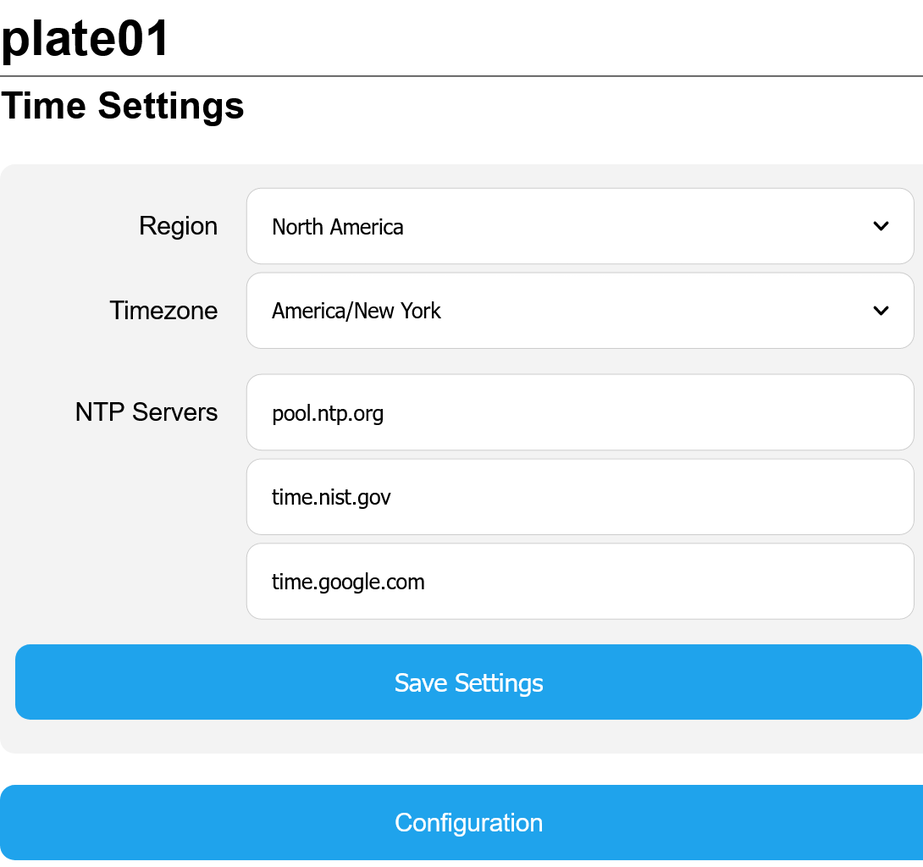
Task: Click the Time Settings page title
Action: tap(122, 106)
